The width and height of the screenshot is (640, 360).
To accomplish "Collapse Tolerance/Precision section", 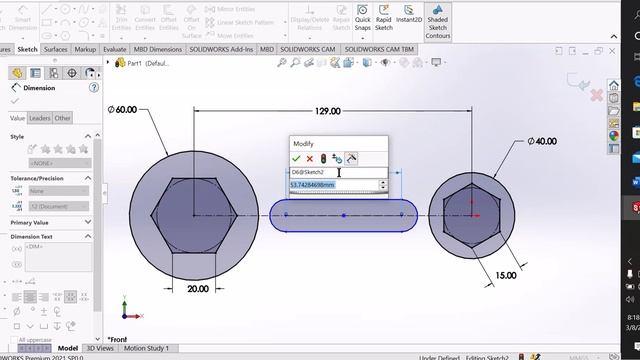I will coord(88,178).
